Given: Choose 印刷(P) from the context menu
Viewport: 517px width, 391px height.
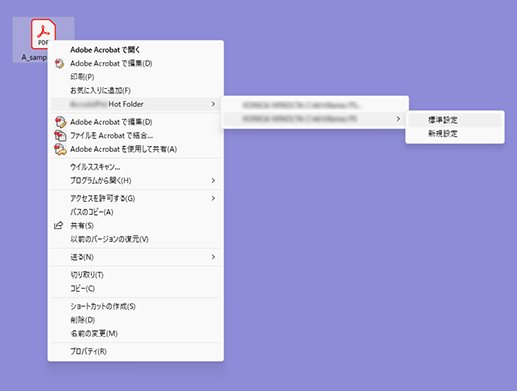Looking at the screenshot, I should 137,77.
